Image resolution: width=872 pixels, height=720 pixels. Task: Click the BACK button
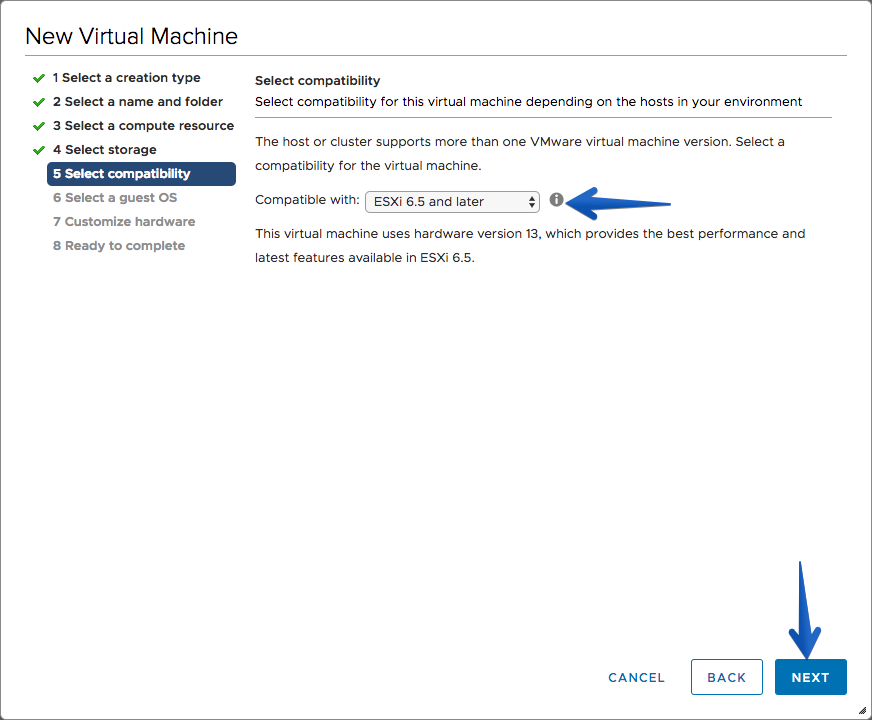point(726,677)
